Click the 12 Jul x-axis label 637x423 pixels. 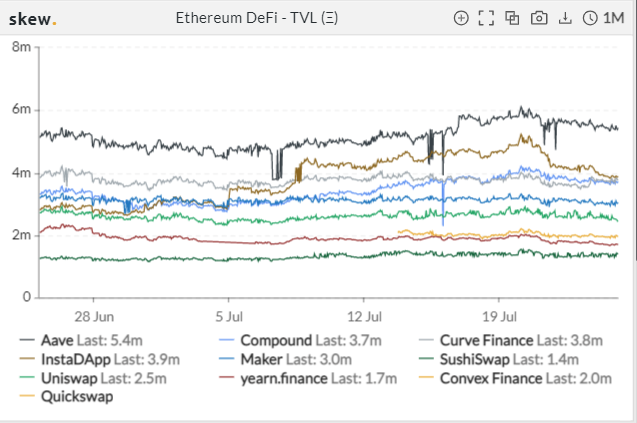[x=364, y=317]
